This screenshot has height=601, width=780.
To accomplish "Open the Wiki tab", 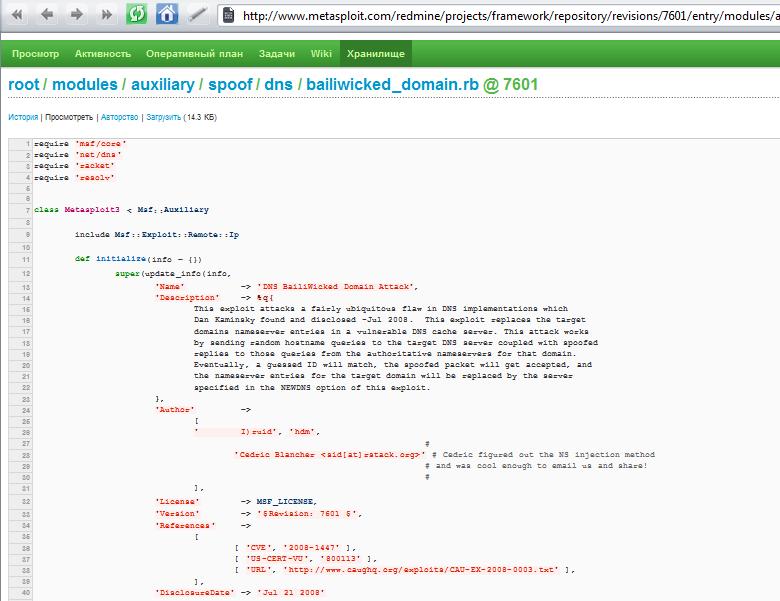I will (x=321, y=54).
